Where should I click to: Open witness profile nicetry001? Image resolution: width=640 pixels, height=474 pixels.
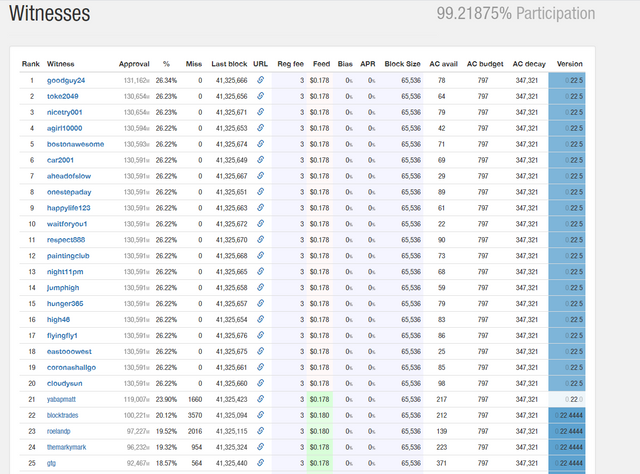(64, 112)
